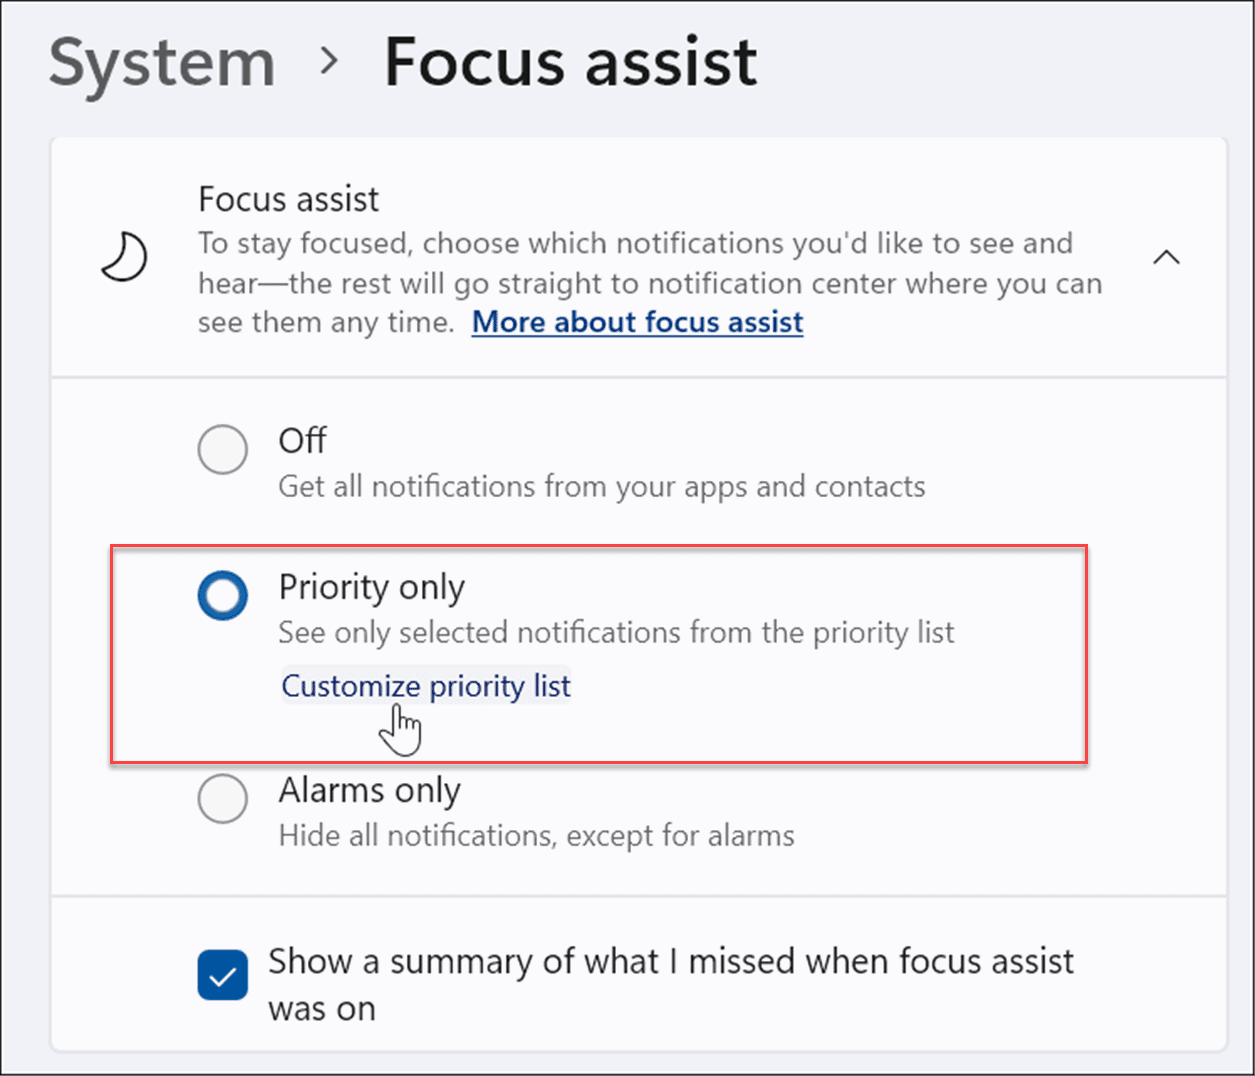Select the Priority only radio button
The image size is (1255, 1076).
(222, 594)
